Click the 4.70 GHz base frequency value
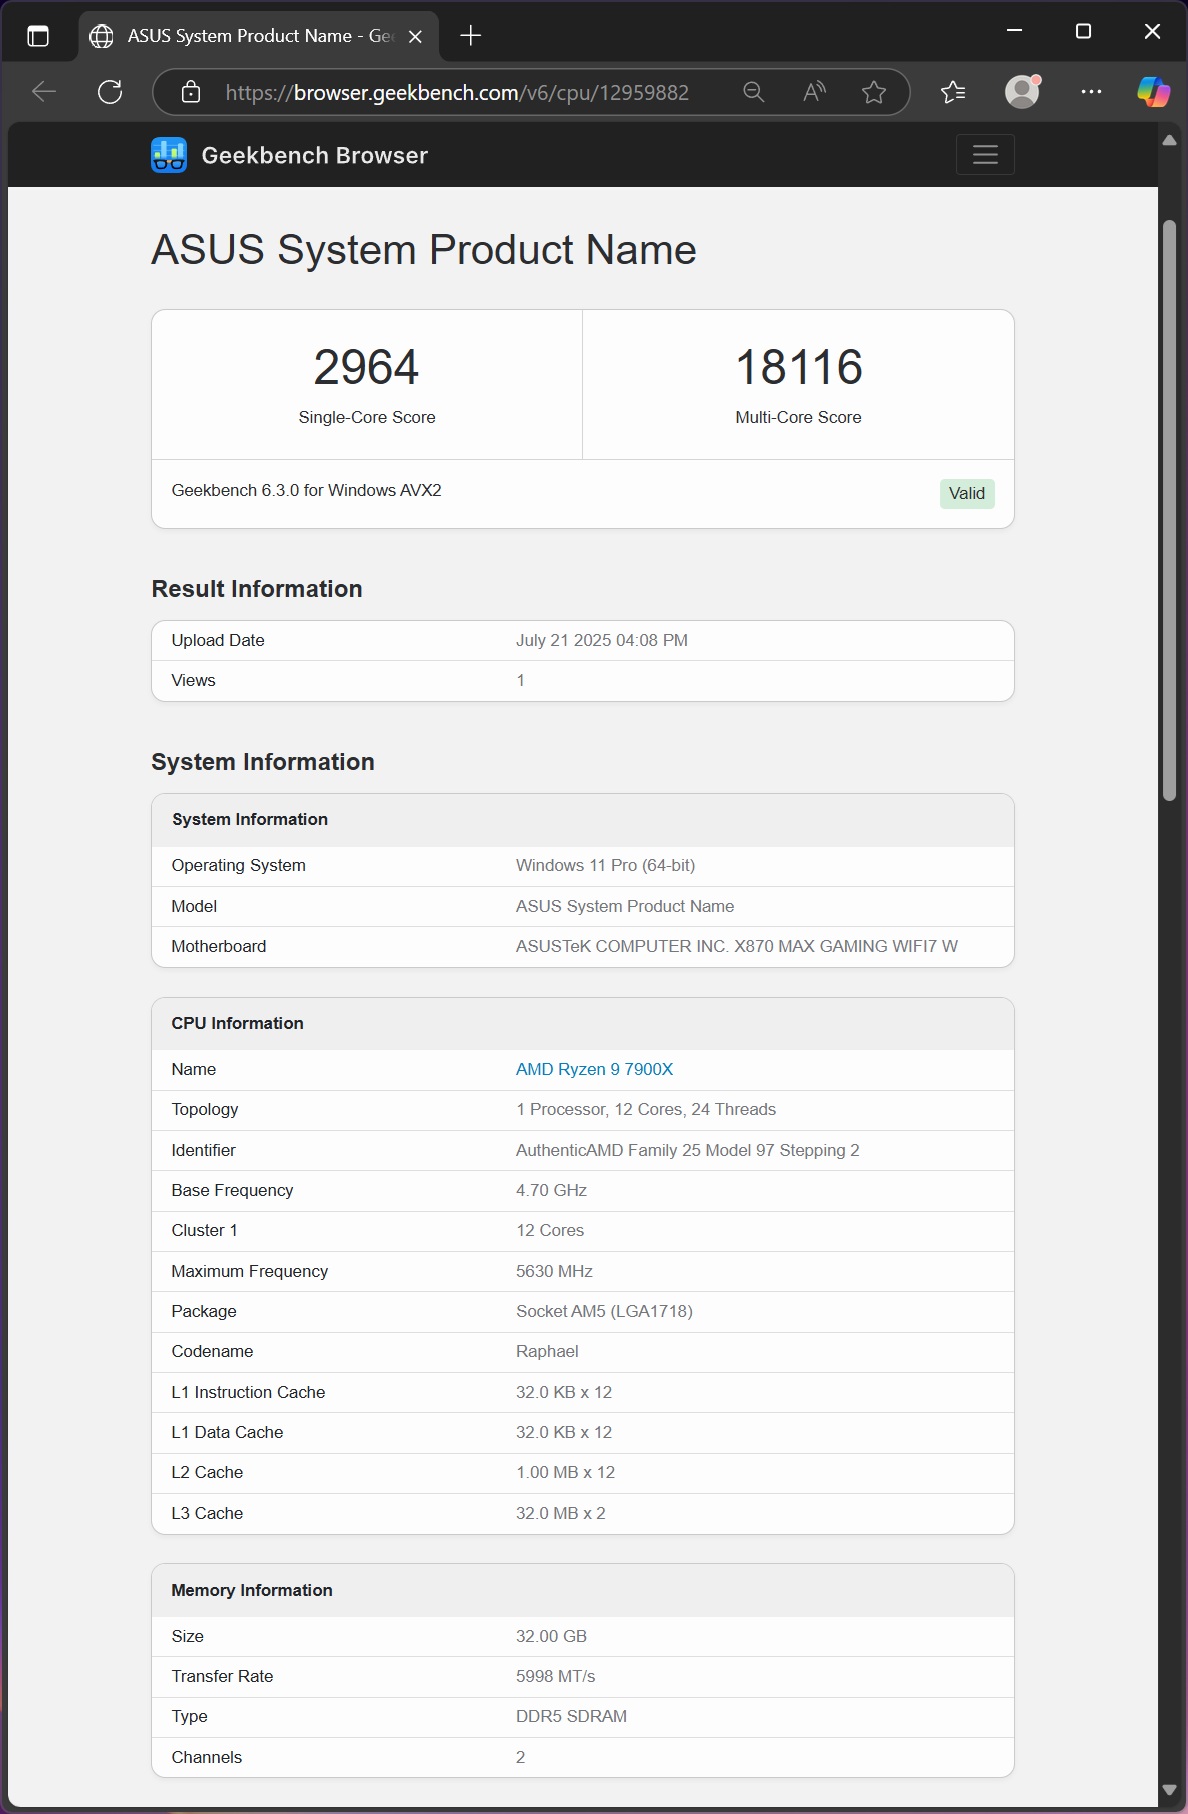The width and height of the screenshot is (1188, 1814). pyautogui.click(x=551, y=1190)
